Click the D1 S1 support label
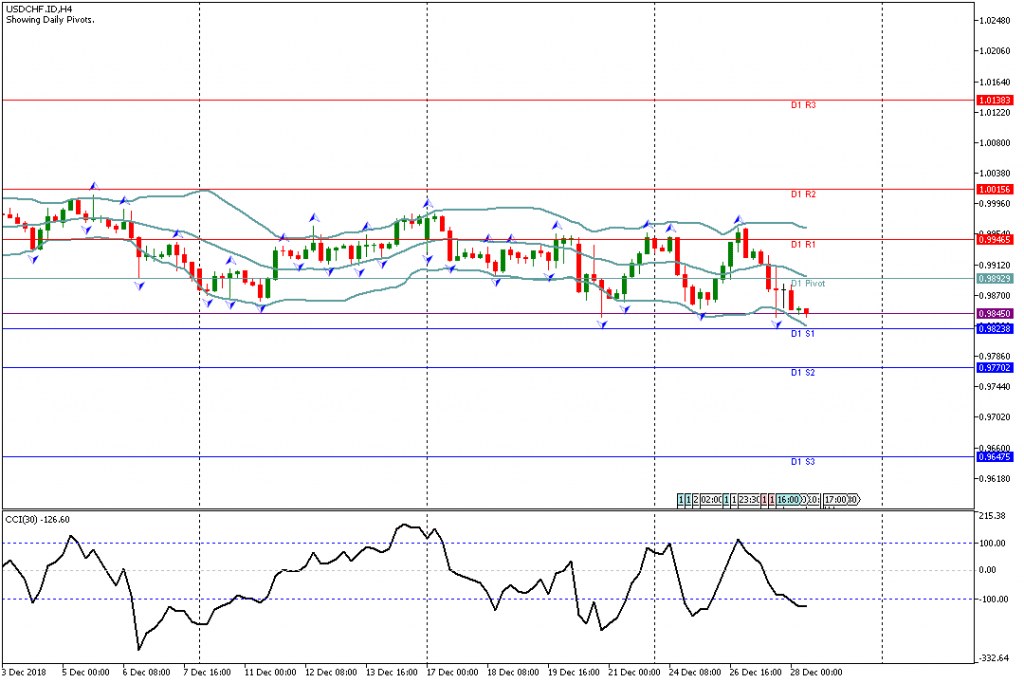 pyautogui.click(x=803, y=333)
